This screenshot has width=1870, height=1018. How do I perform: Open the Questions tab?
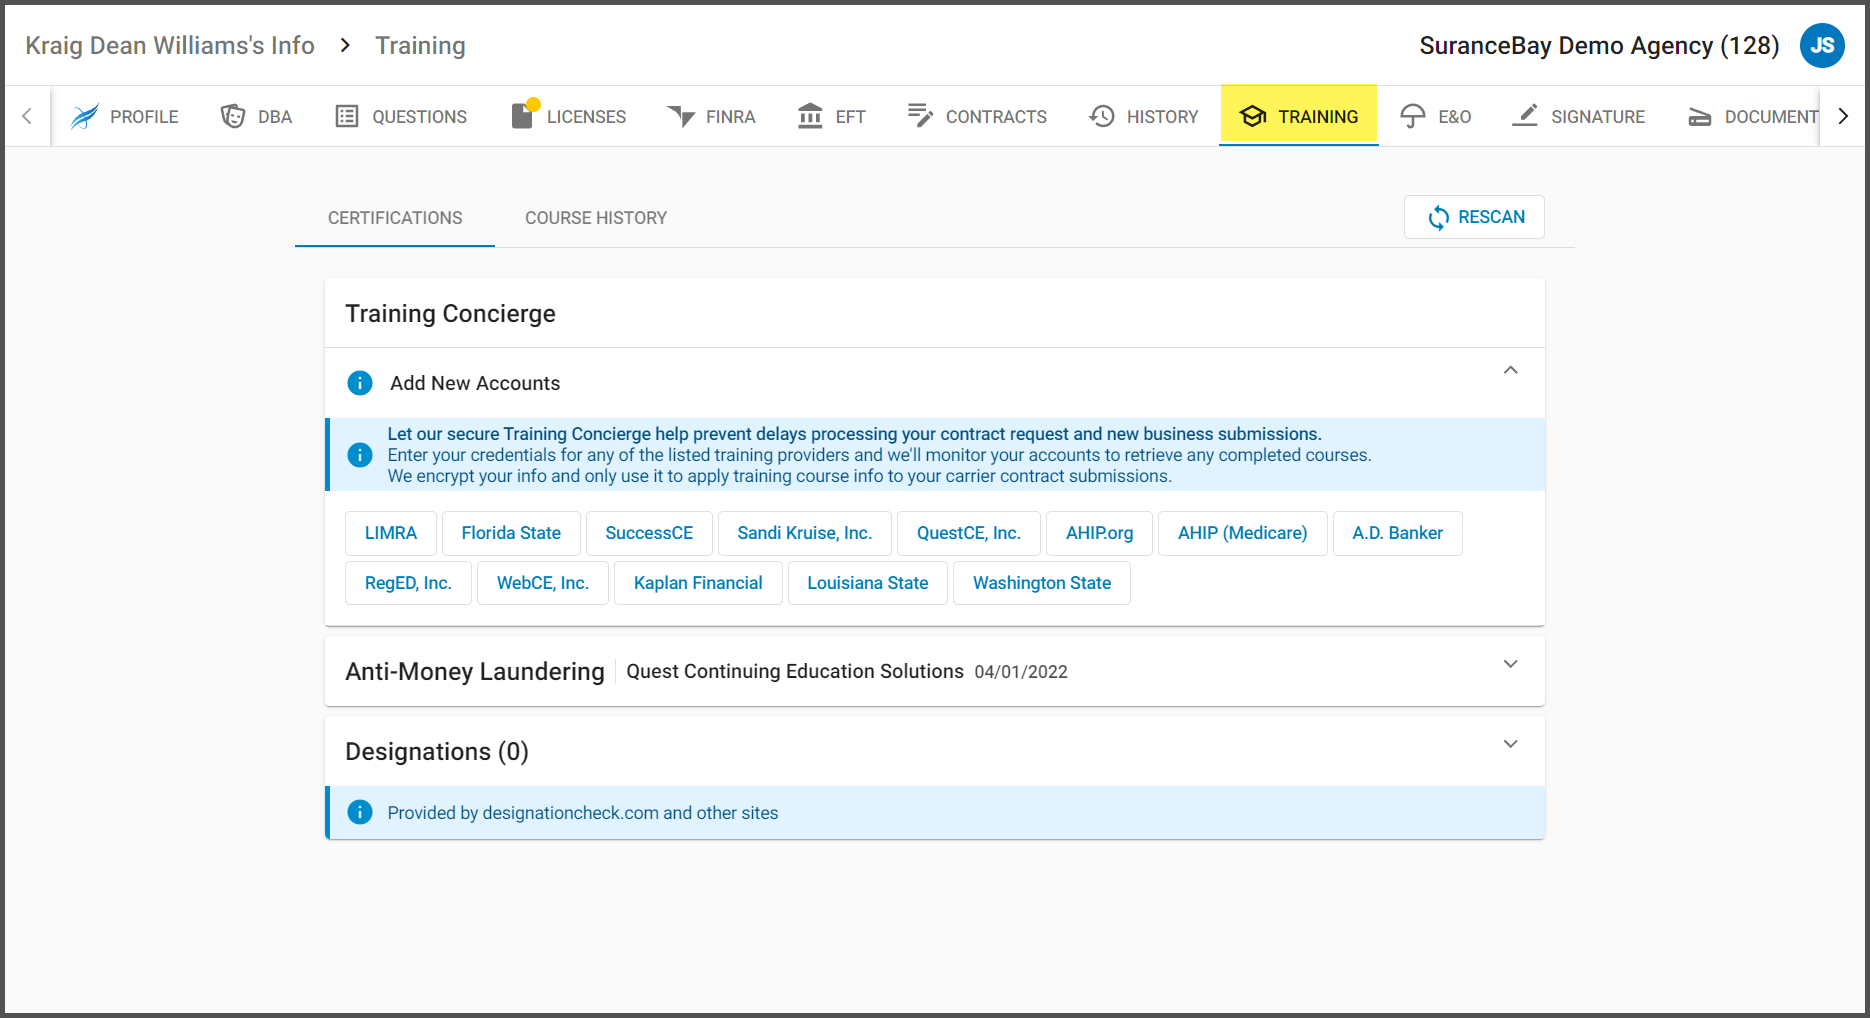(401, 116)
